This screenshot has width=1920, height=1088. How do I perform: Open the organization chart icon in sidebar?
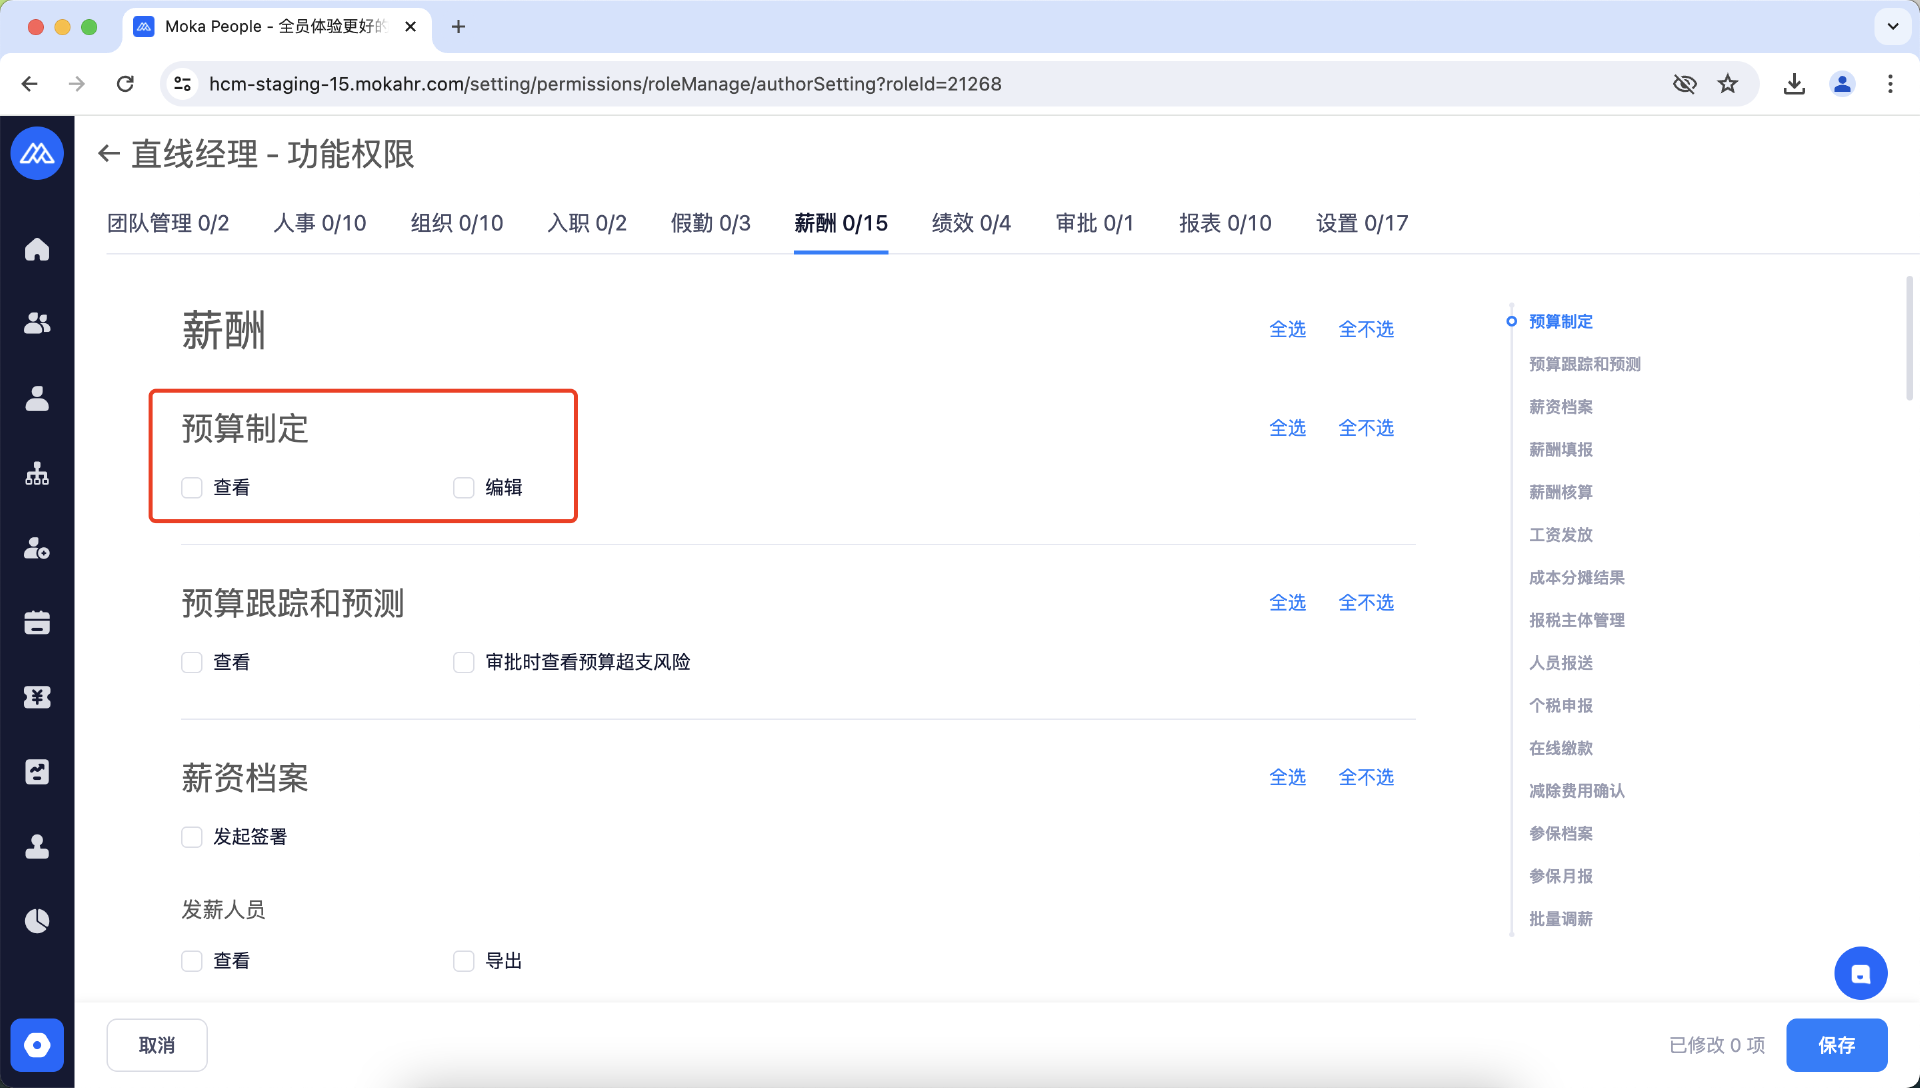37,473
